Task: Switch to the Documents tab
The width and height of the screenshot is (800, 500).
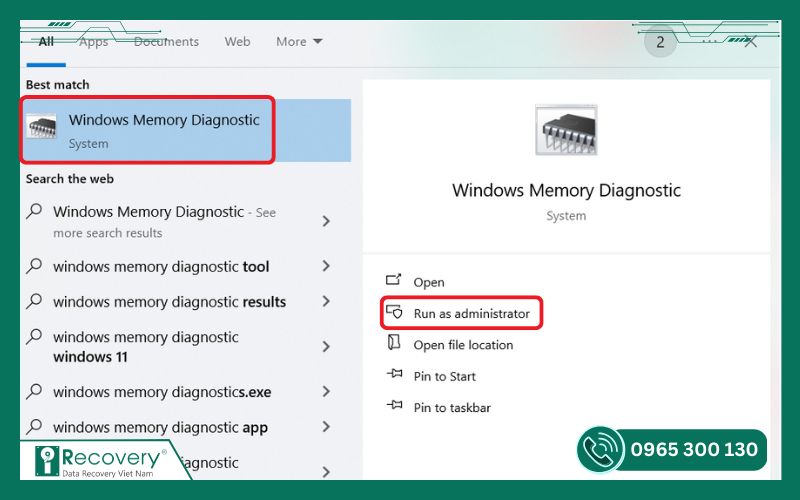Action: (x=166, y=41)
